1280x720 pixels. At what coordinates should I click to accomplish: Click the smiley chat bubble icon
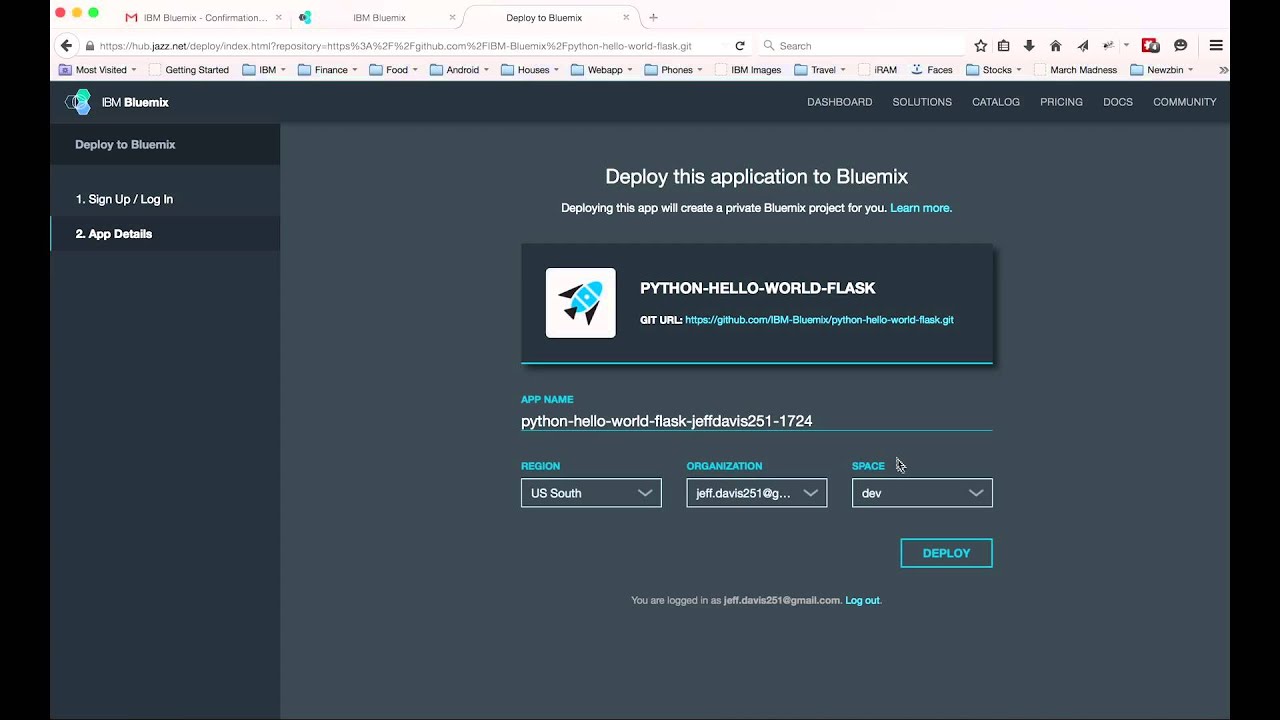[1181, 46]
